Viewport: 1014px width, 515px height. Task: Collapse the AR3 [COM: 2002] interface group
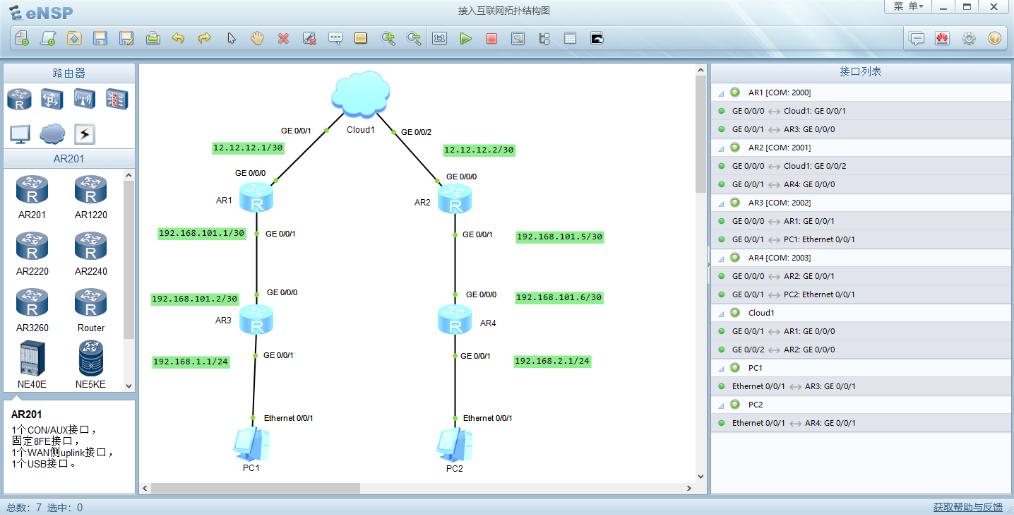720,203
